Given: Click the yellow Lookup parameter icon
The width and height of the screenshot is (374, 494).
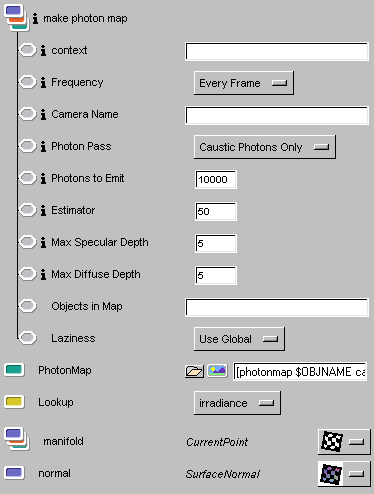Looking at the screenshot, I should [14, 402].
